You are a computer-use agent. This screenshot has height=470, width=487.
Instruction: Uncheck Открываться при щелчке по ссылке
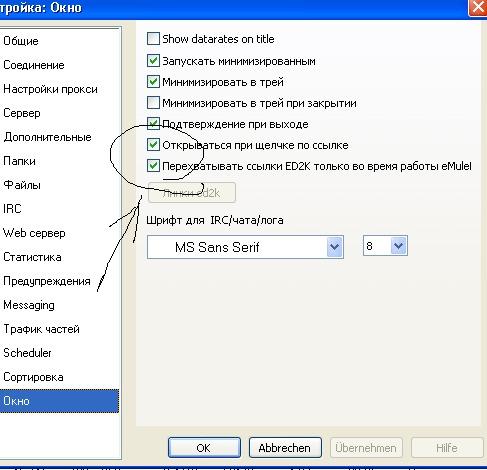point(153,145)
